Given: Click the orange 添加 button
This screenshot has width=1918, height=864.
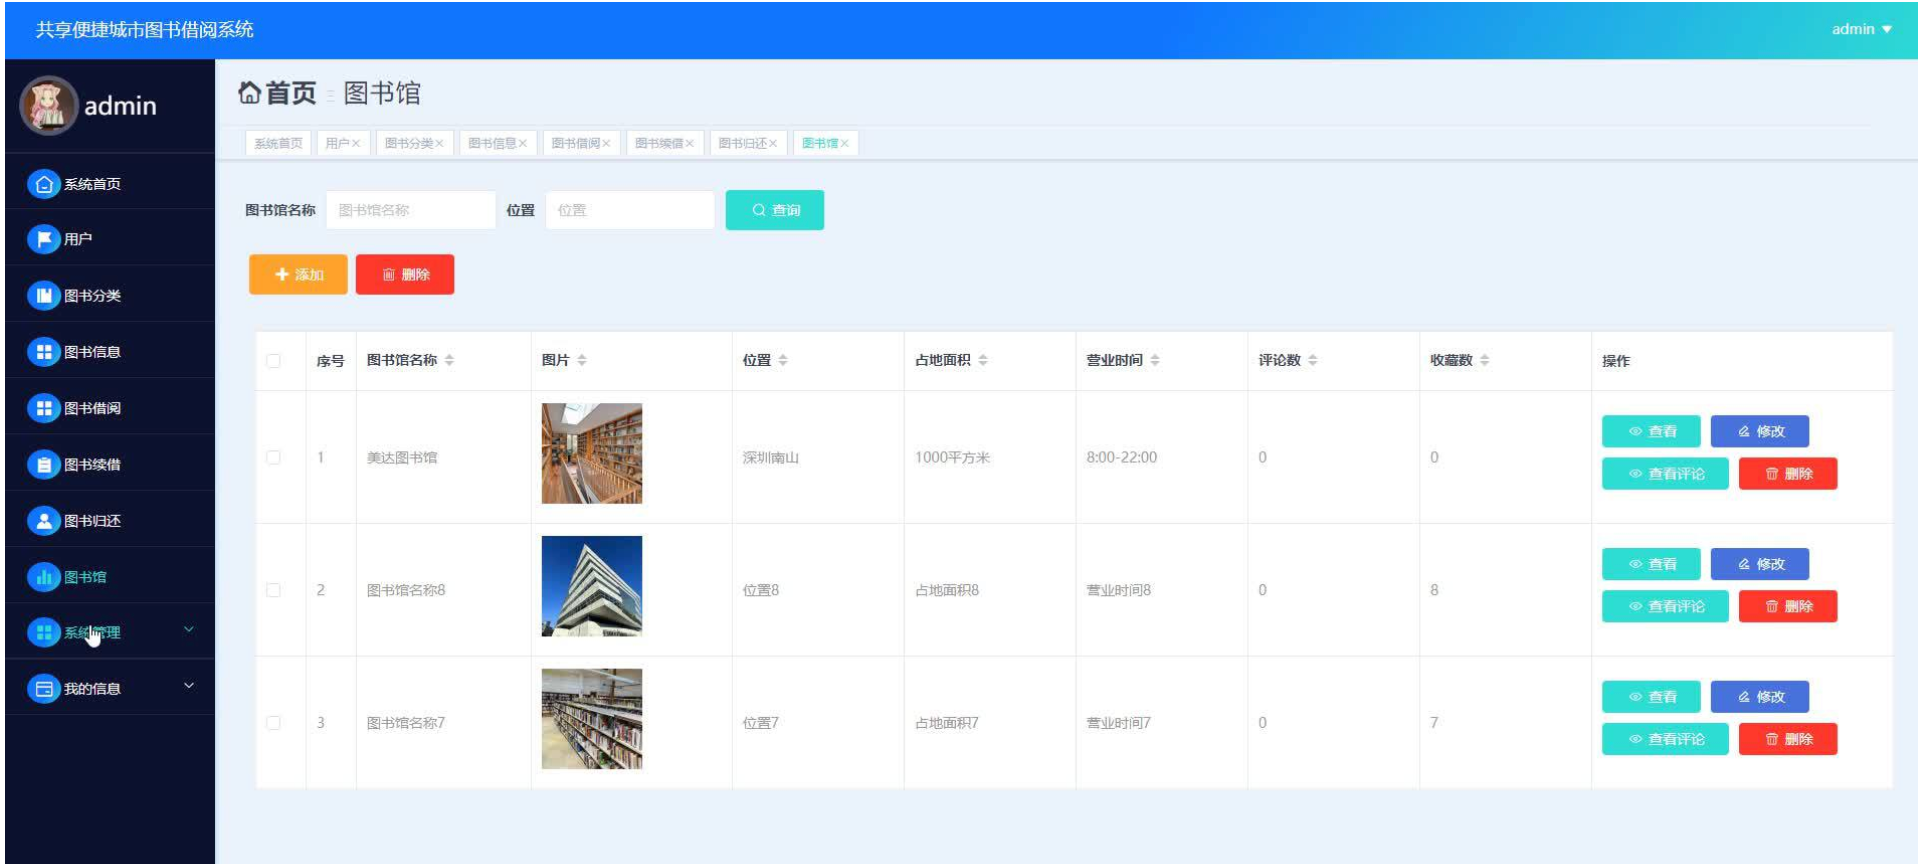Looking at the screenshot, I should click(298, 274).
